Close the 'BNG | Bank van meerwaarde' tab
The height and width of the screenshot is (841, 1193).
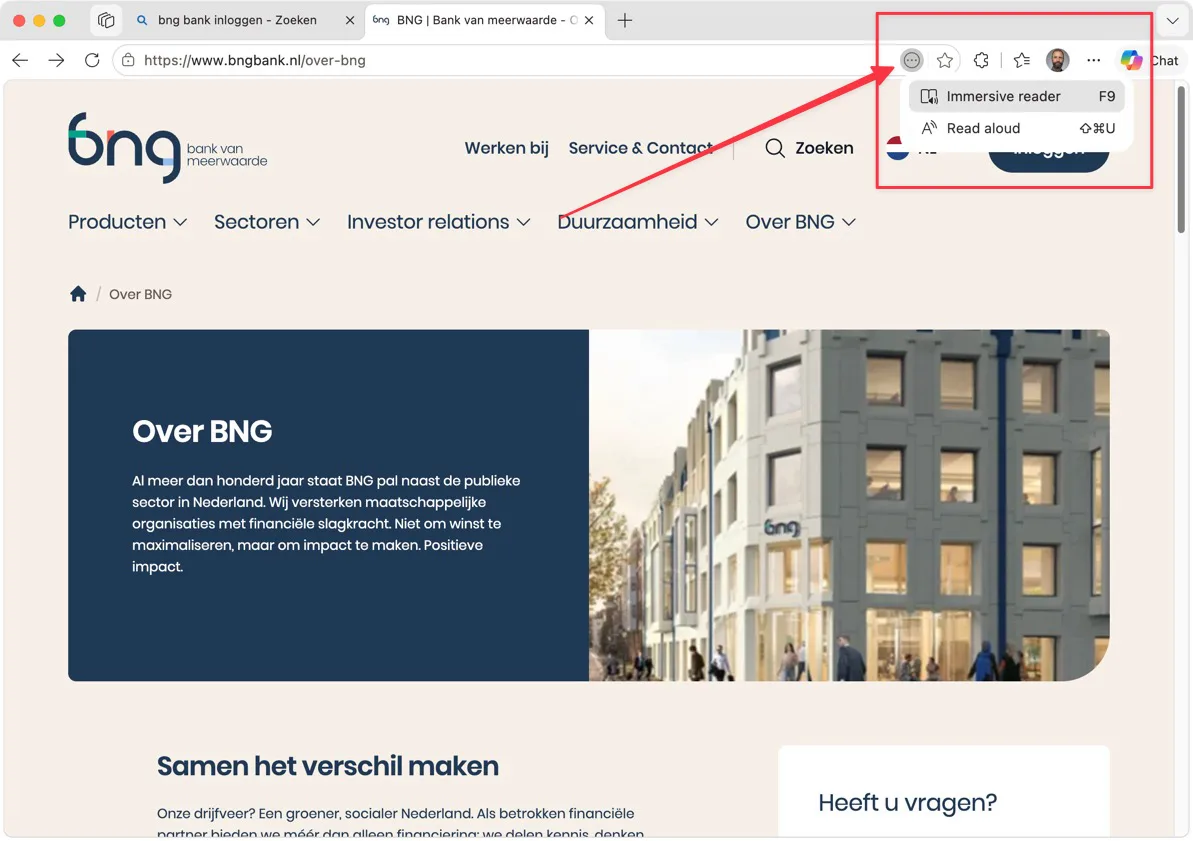point(589,21)
